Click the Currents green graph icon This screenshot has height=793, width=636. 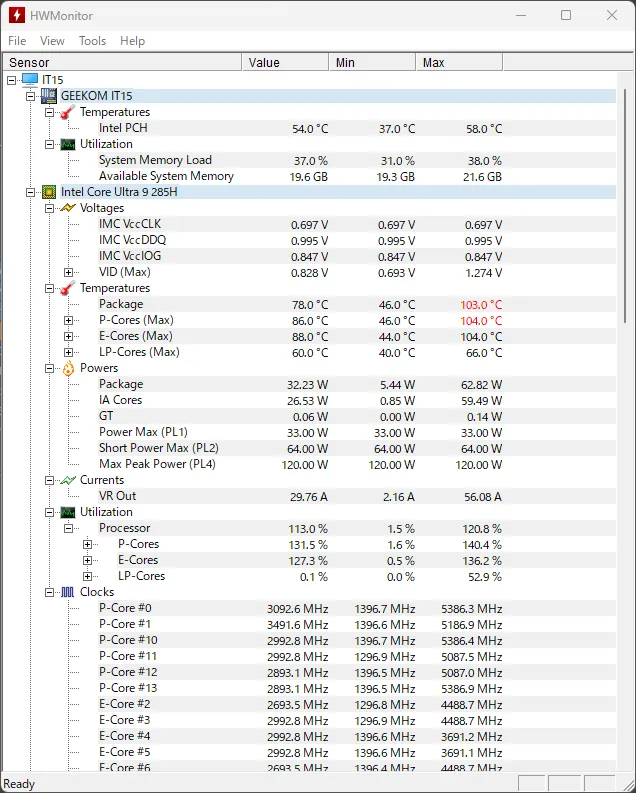coord(68,480)
